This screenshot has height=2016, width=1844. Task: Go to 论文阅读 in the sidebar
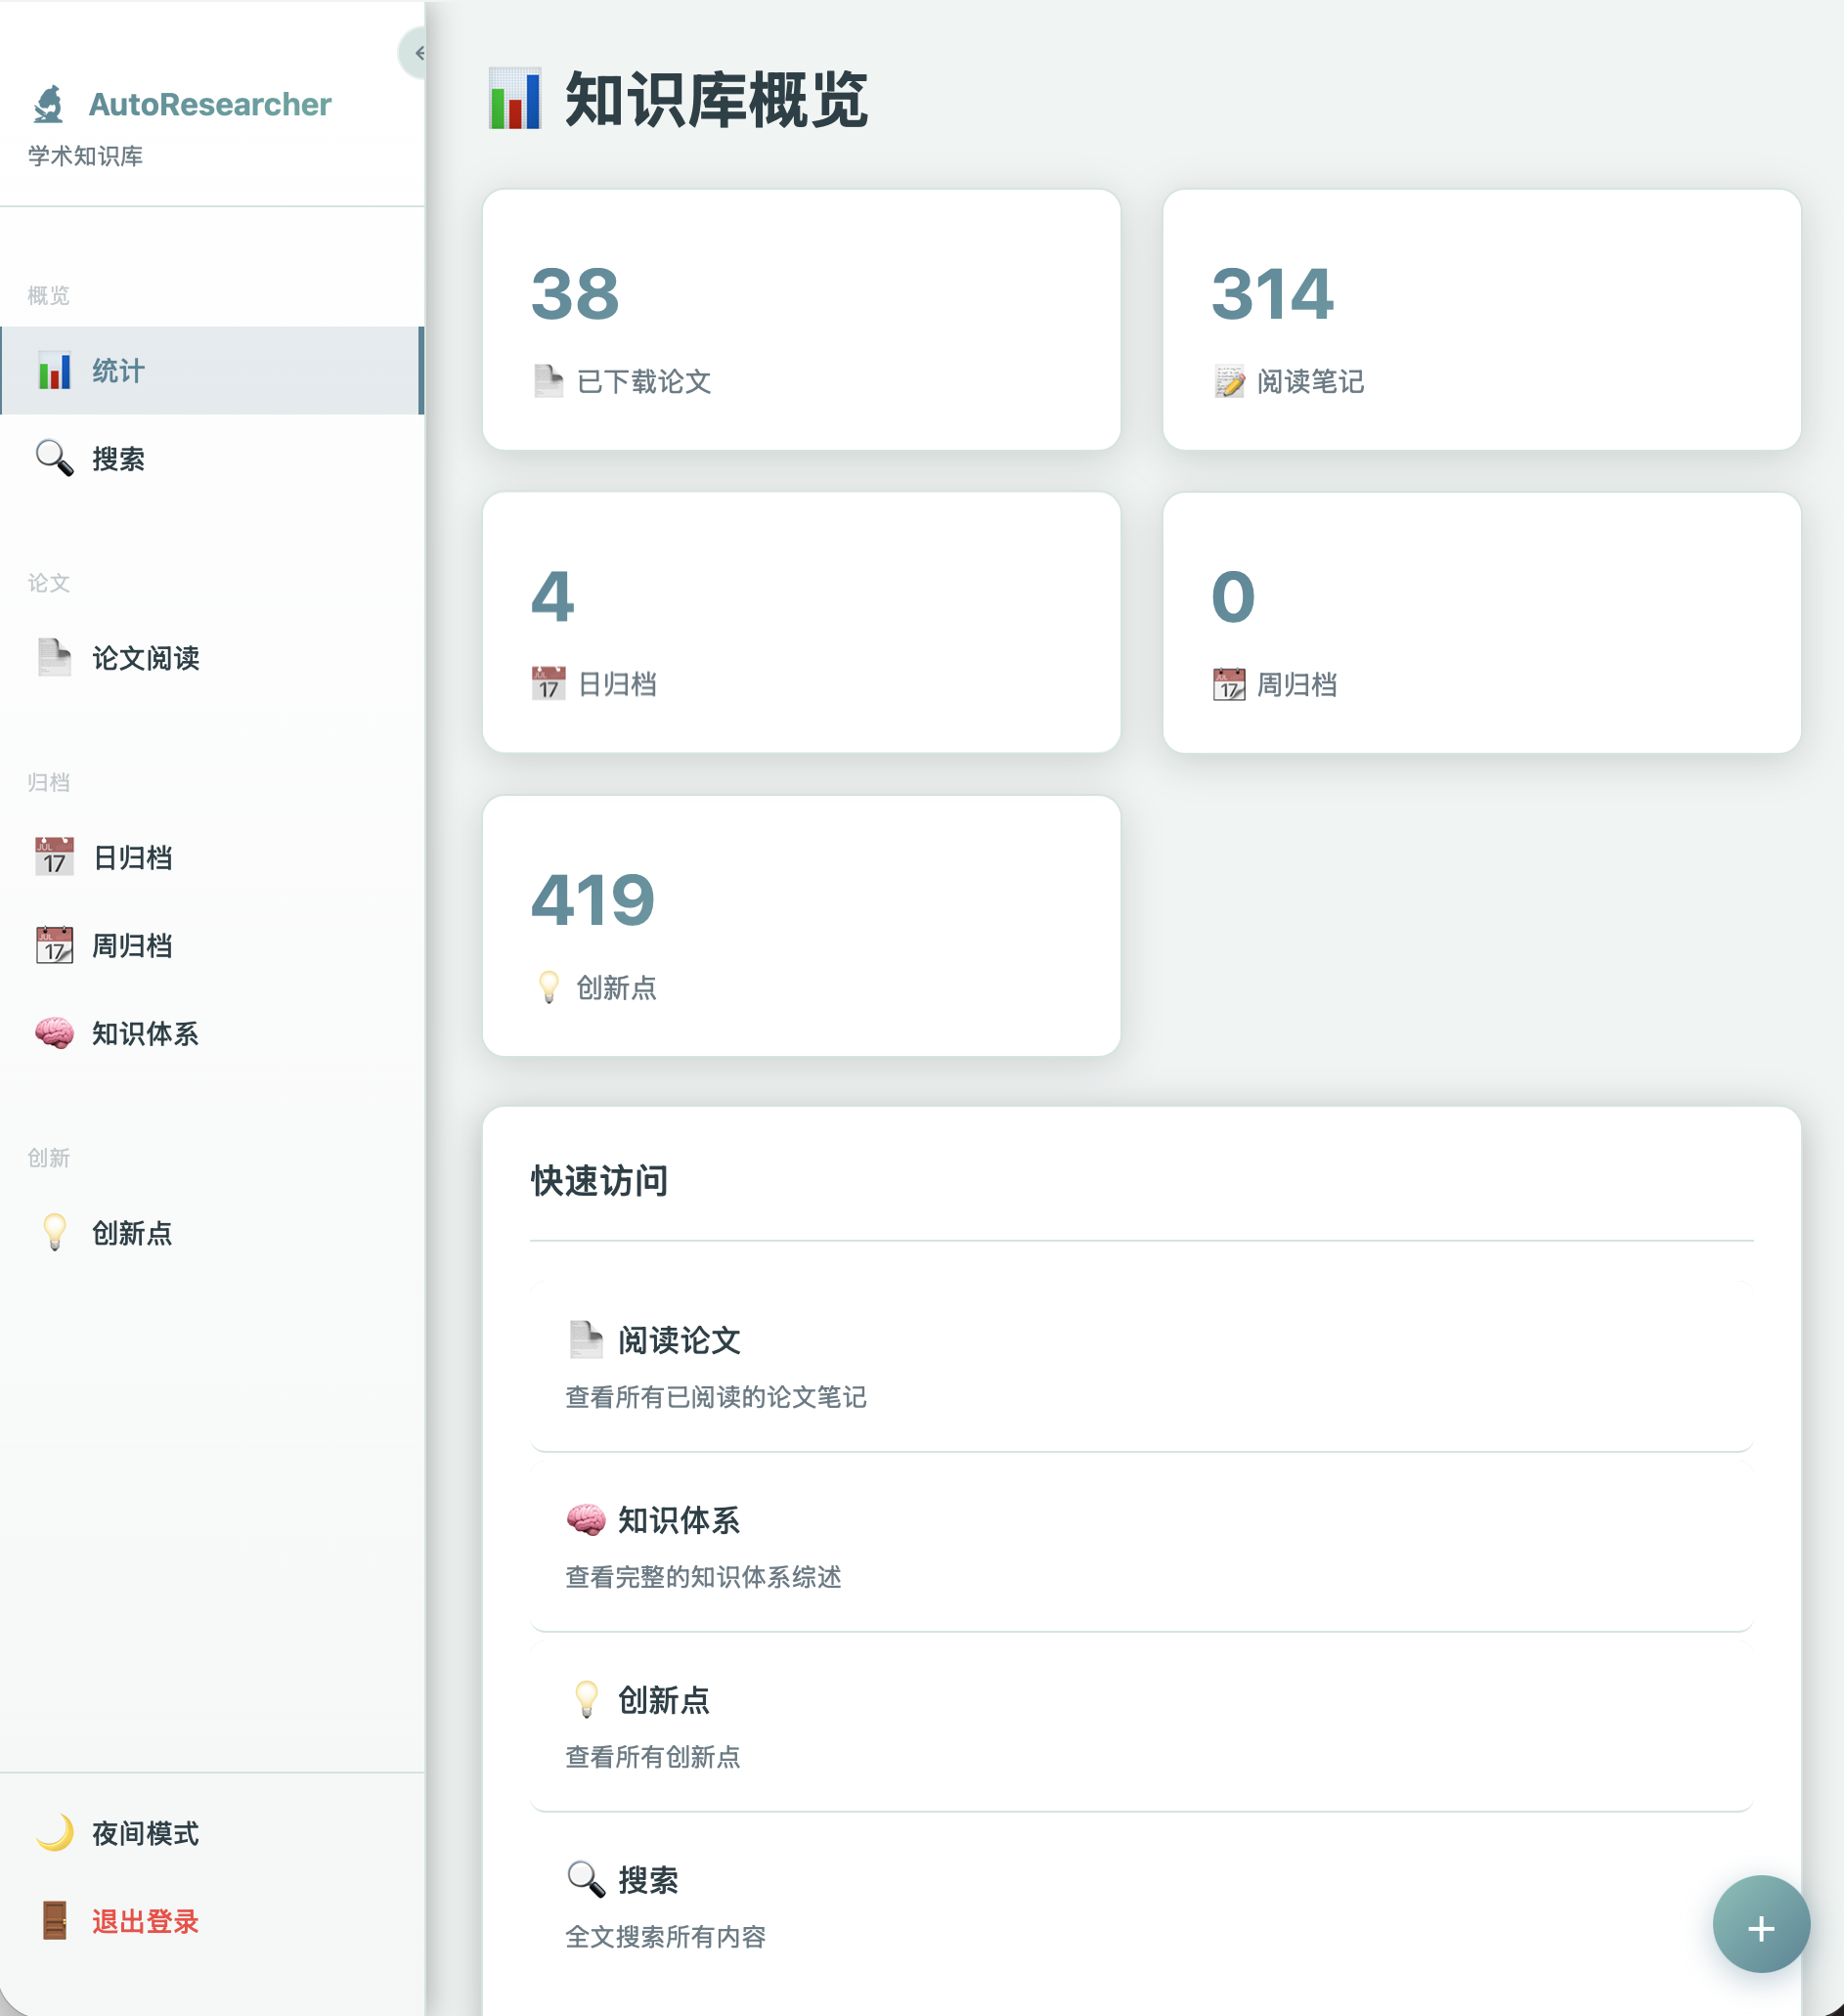pyautogui.click(x=212, y=658)
